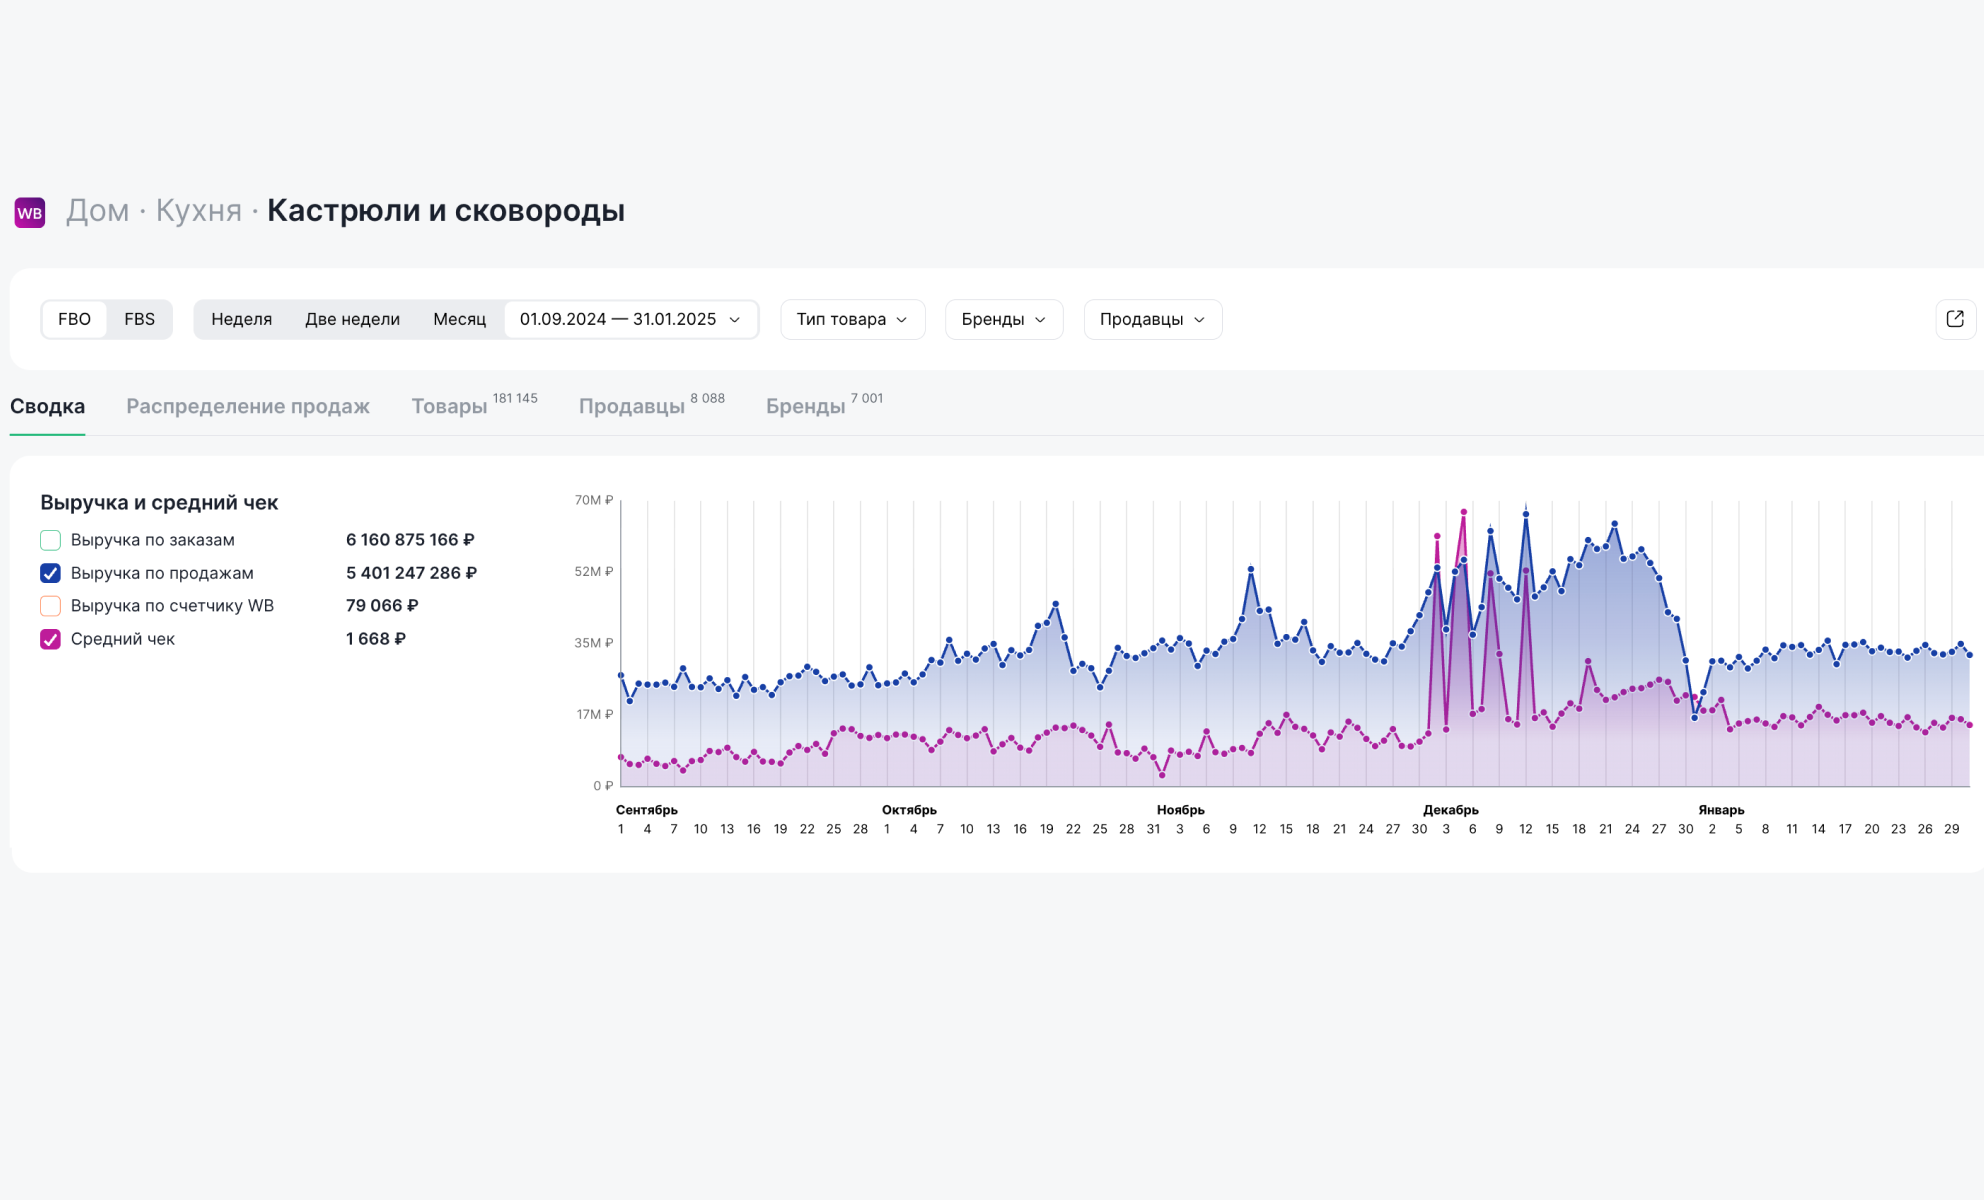Open the Бренды 7 001 tab
The width and height of the screenshot is (1984, 1200).
click(806, 406)
